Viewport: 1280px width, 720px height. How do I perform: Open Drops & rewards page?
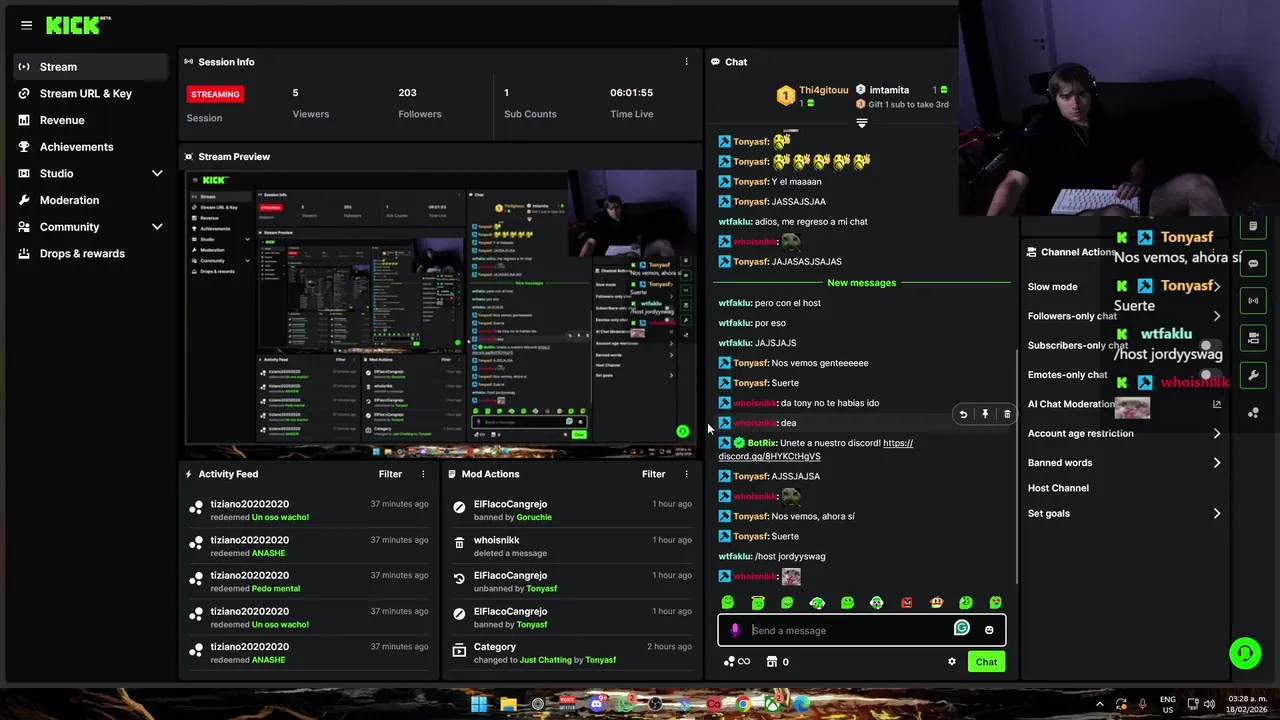pos(91,254)
